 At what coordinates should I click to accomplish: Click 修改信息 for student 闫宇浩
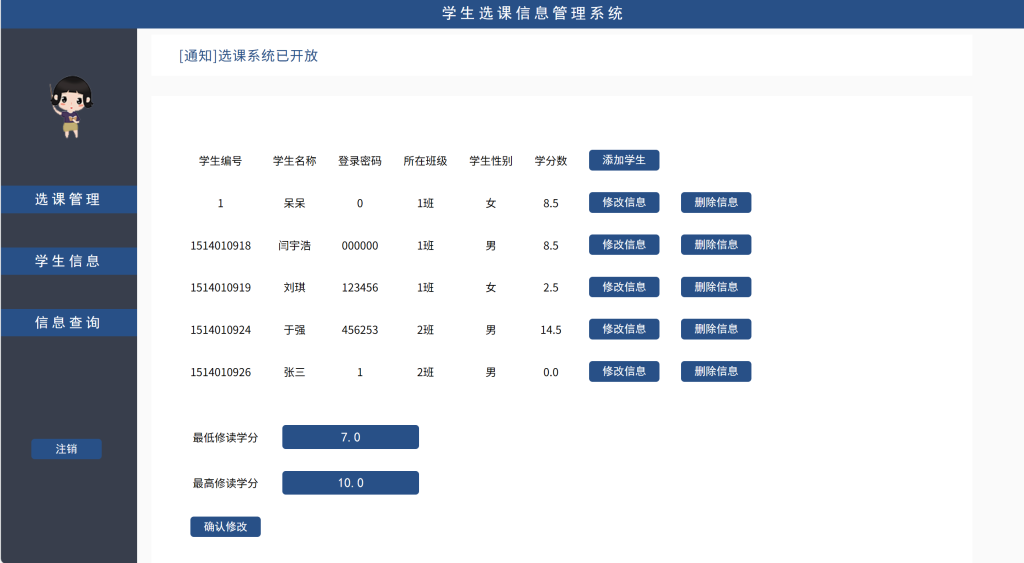point(624,245)
